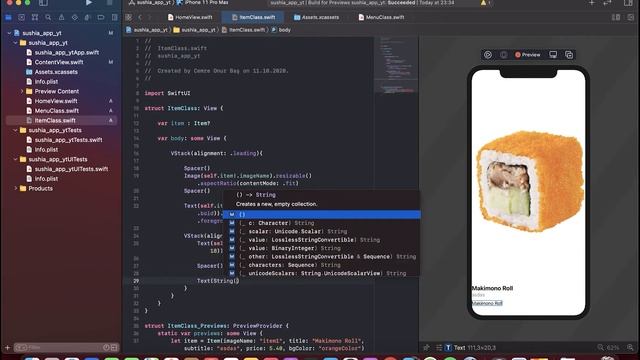Open the related items grid menu

click(x=129, y=17)
